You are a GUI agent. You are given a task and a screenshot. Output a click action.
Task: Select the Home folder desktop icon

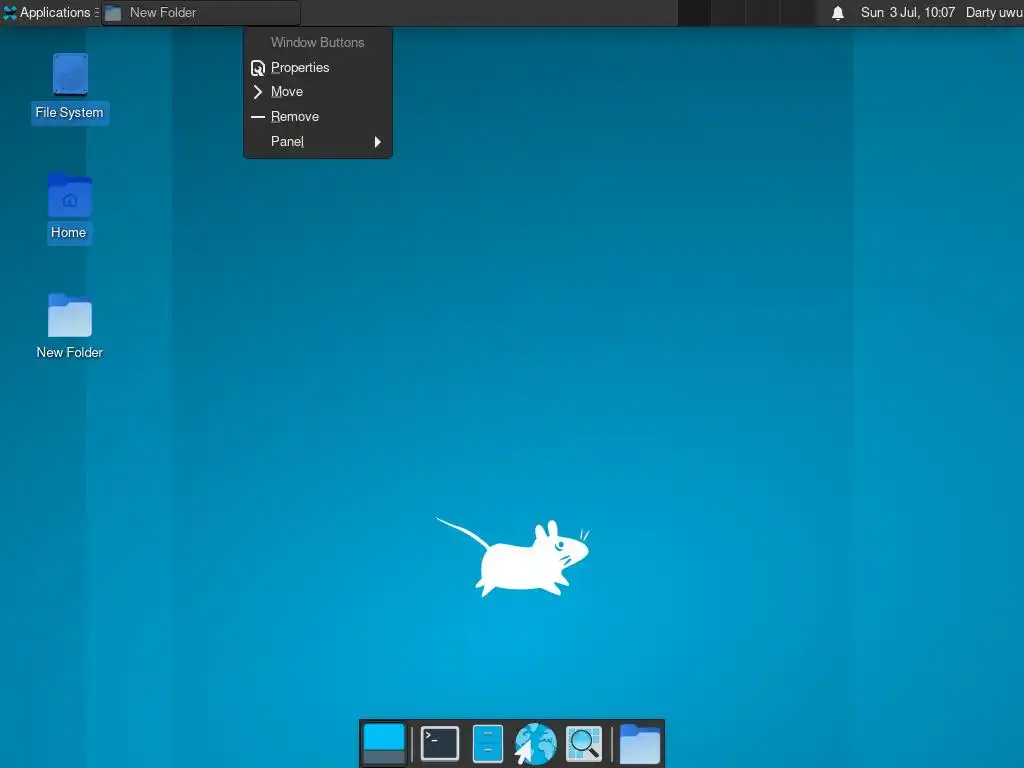coord(70,195)
